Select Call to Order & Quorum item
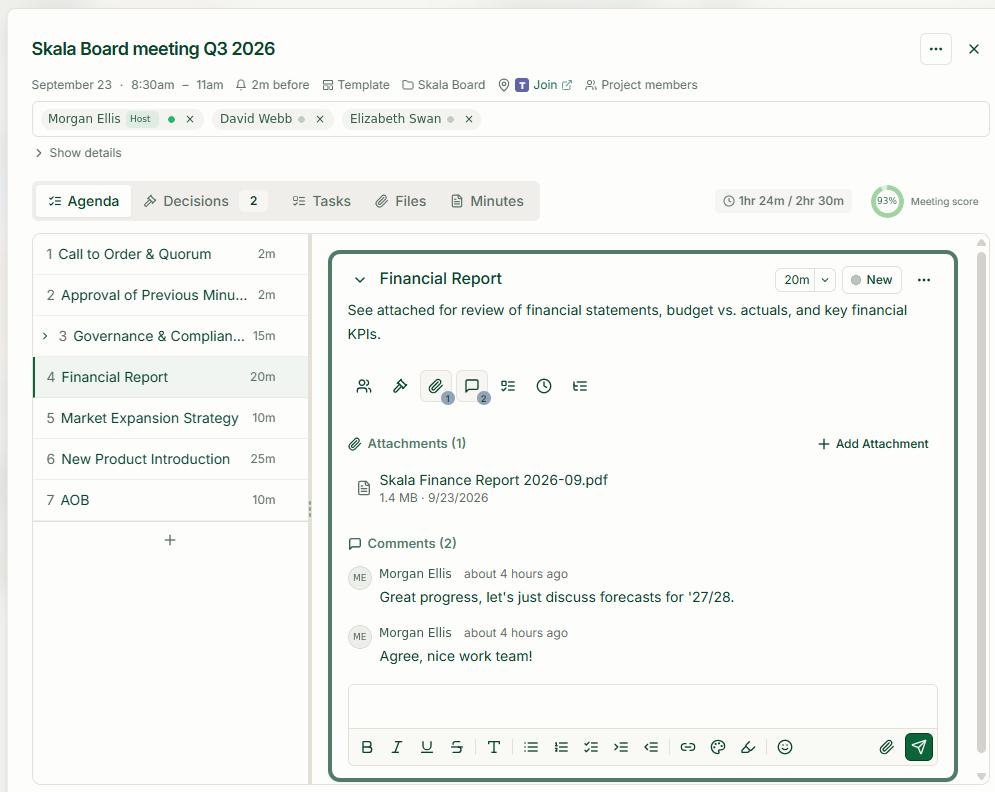The height and width of the screenshot is (792, 995). [x=170, y=254]
